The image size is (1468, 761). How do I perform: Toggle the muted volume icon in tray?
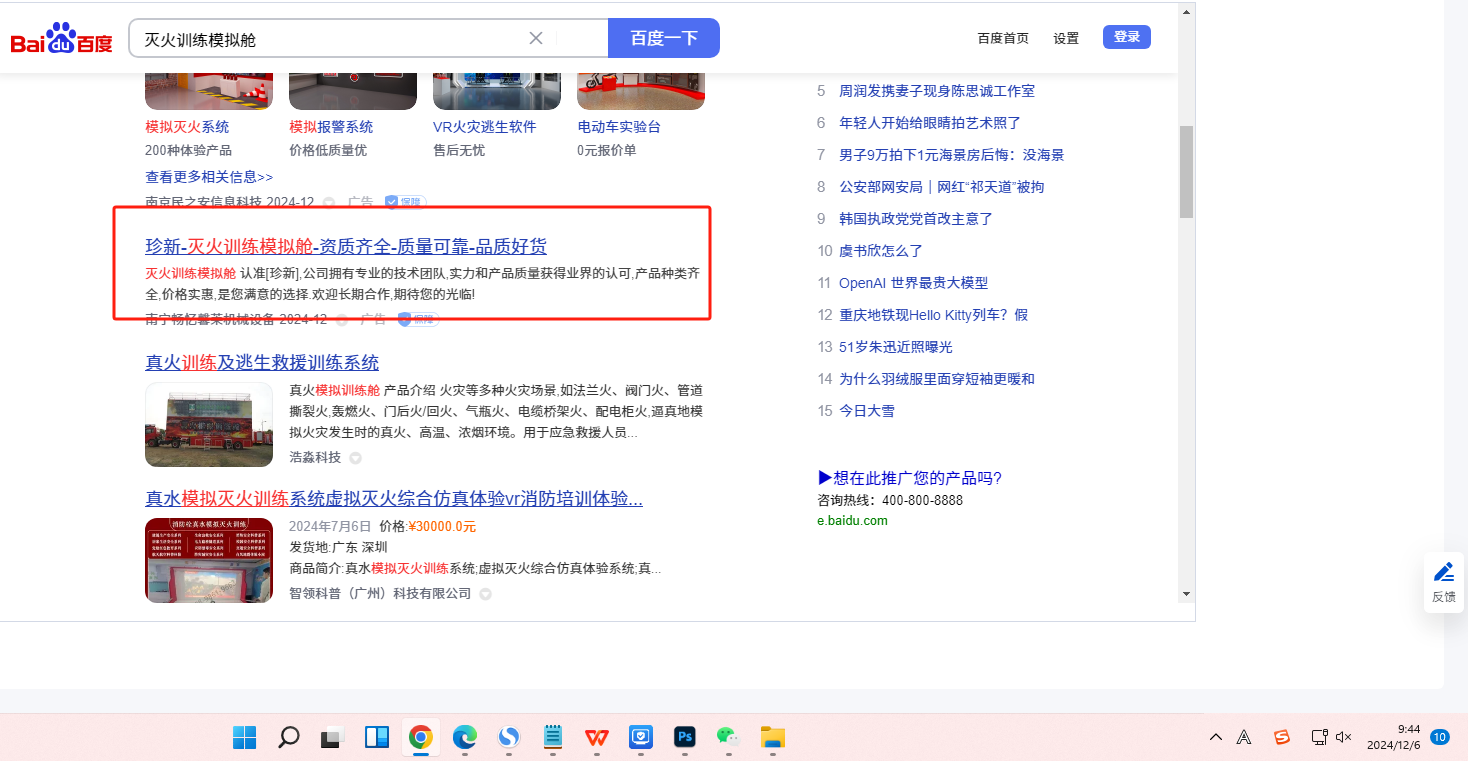click(1344, 737)
